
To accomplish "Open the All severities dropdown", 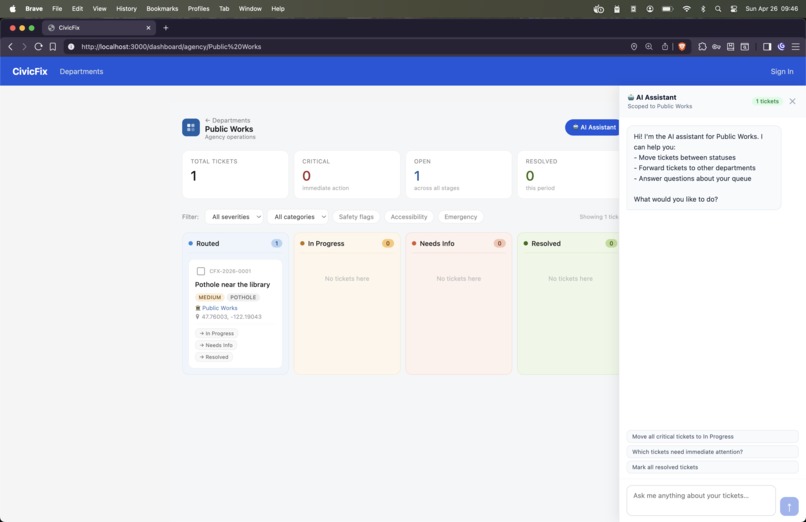I will pyautogui.click(x=236, y=217).
